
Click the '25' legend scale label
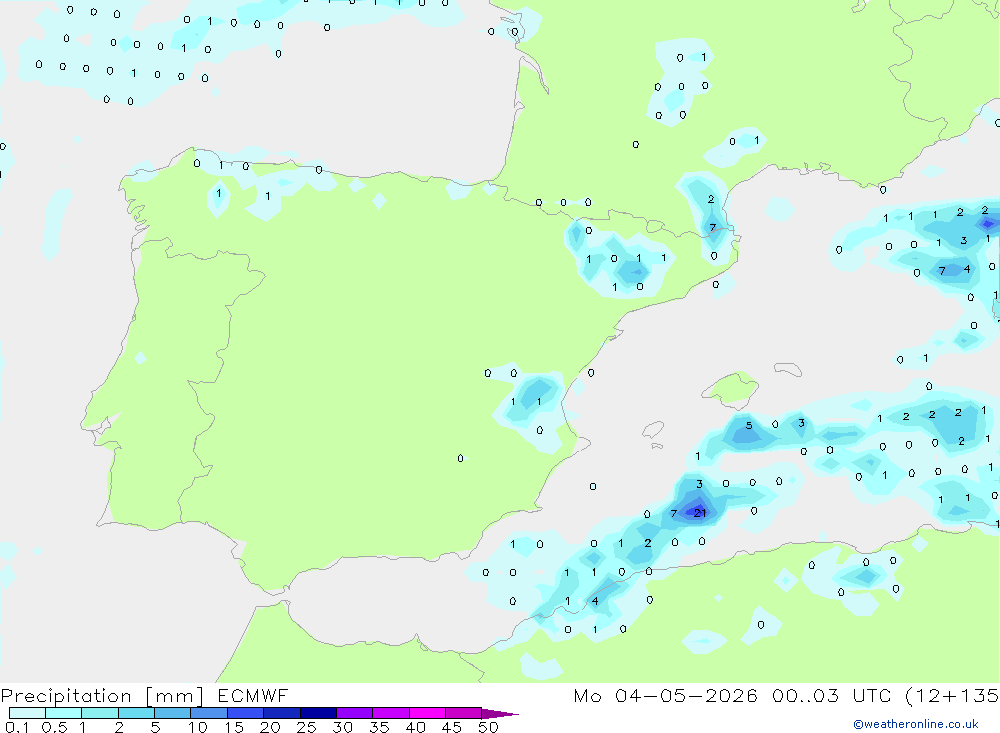(306, 727)
